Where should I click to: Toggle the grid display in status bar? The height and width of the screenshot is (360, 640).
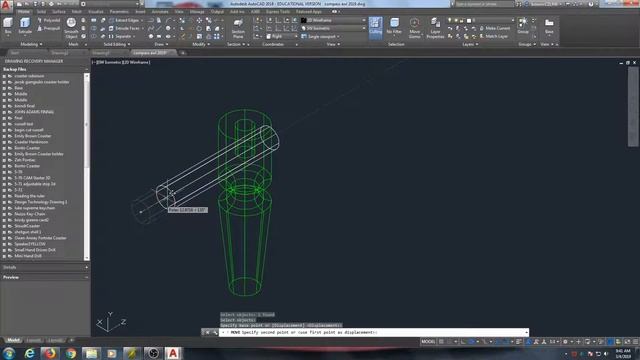[441, 342]
